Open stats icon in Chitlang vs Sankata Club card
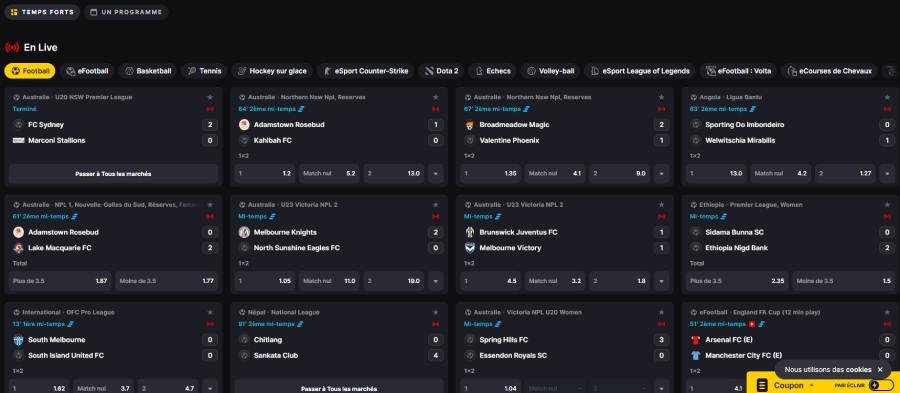Viewport: 900px width, 393px height. 300,324
